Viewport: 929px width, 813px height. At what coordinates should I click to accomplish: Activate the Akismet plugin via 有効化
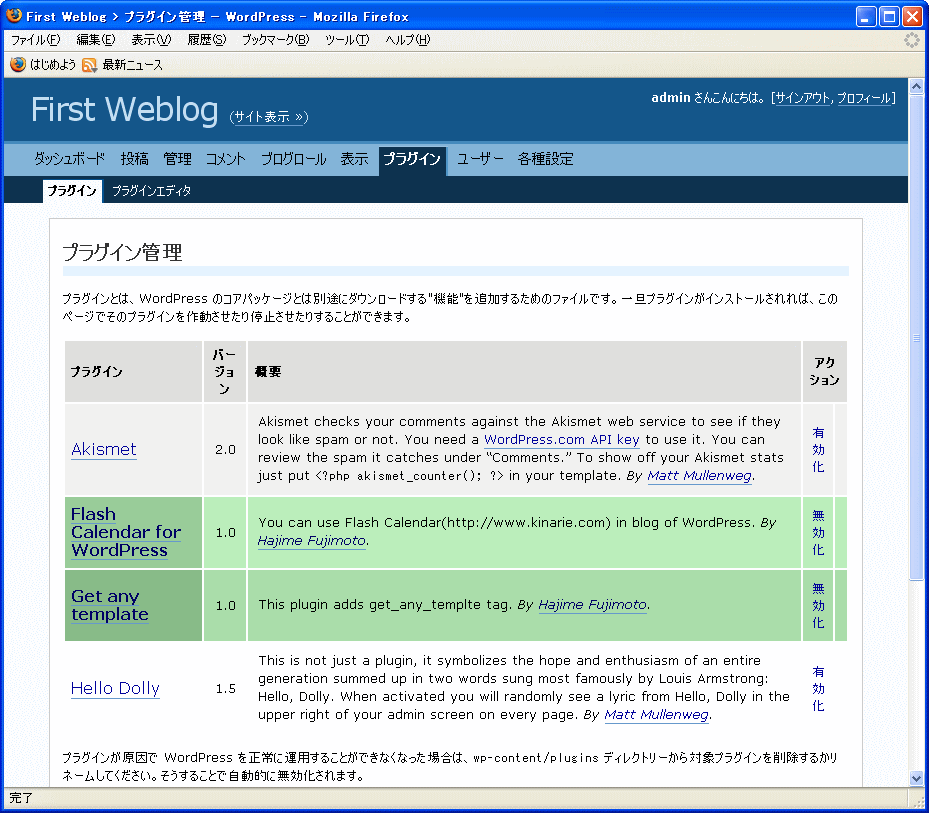tap(818, 450)
